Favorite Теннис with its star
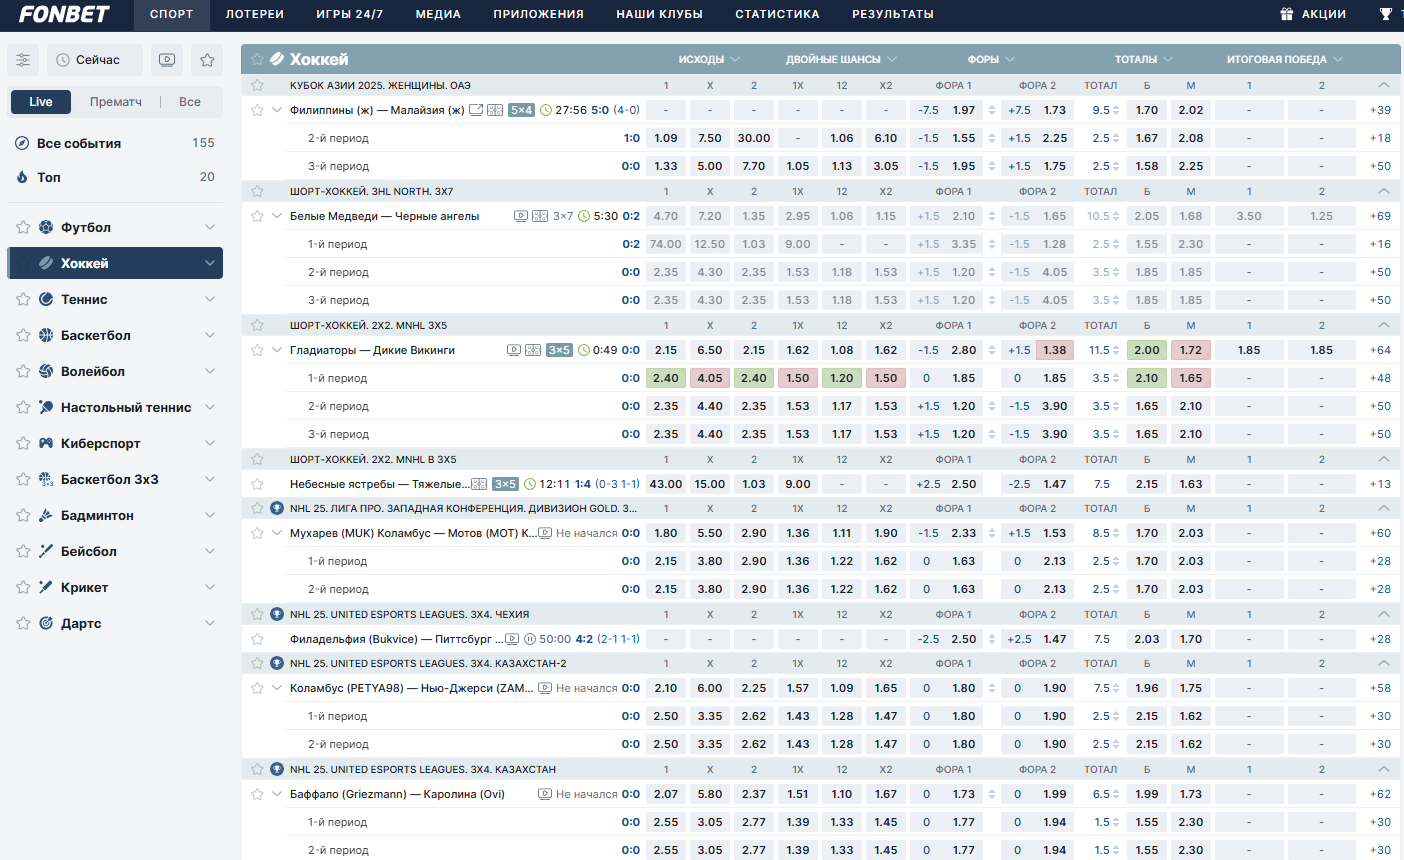1404x860 pixels. [x=23, y=299]
